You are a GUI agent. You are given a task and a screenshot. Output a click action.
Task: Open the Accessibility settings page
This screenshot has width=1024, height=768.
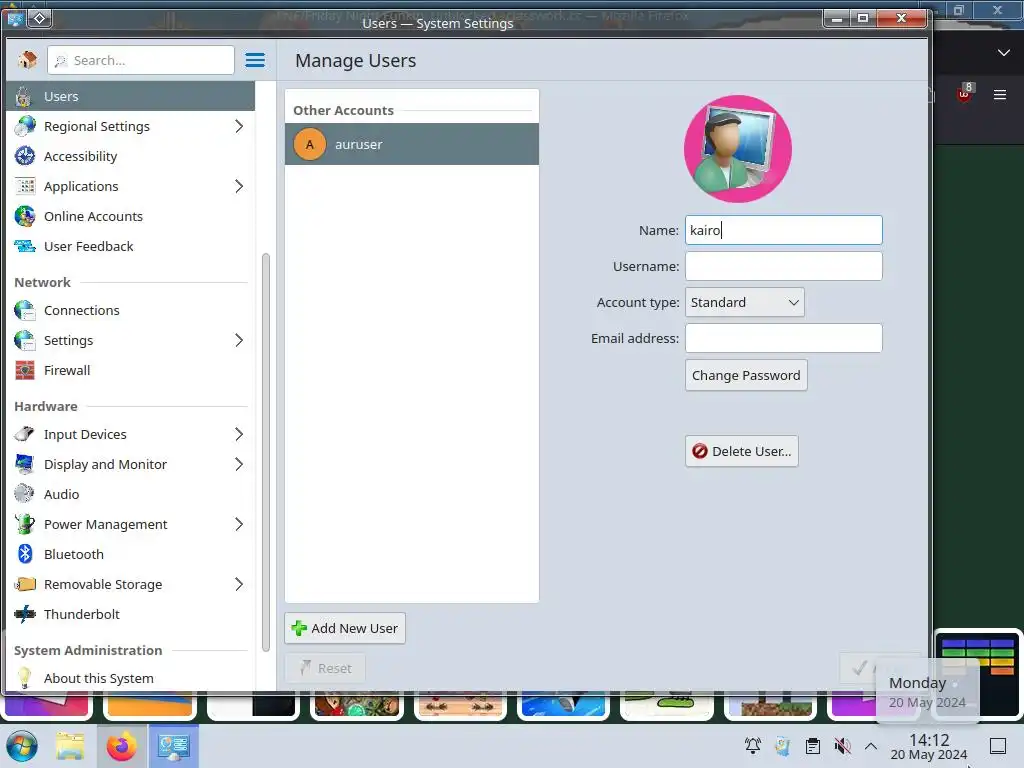(x=131, y=156)
